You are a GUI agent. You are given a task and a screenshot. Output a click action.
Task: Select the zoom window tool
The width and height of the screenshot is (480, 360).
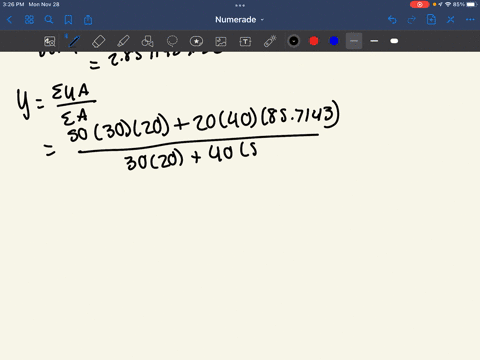[x=50, y=41]
